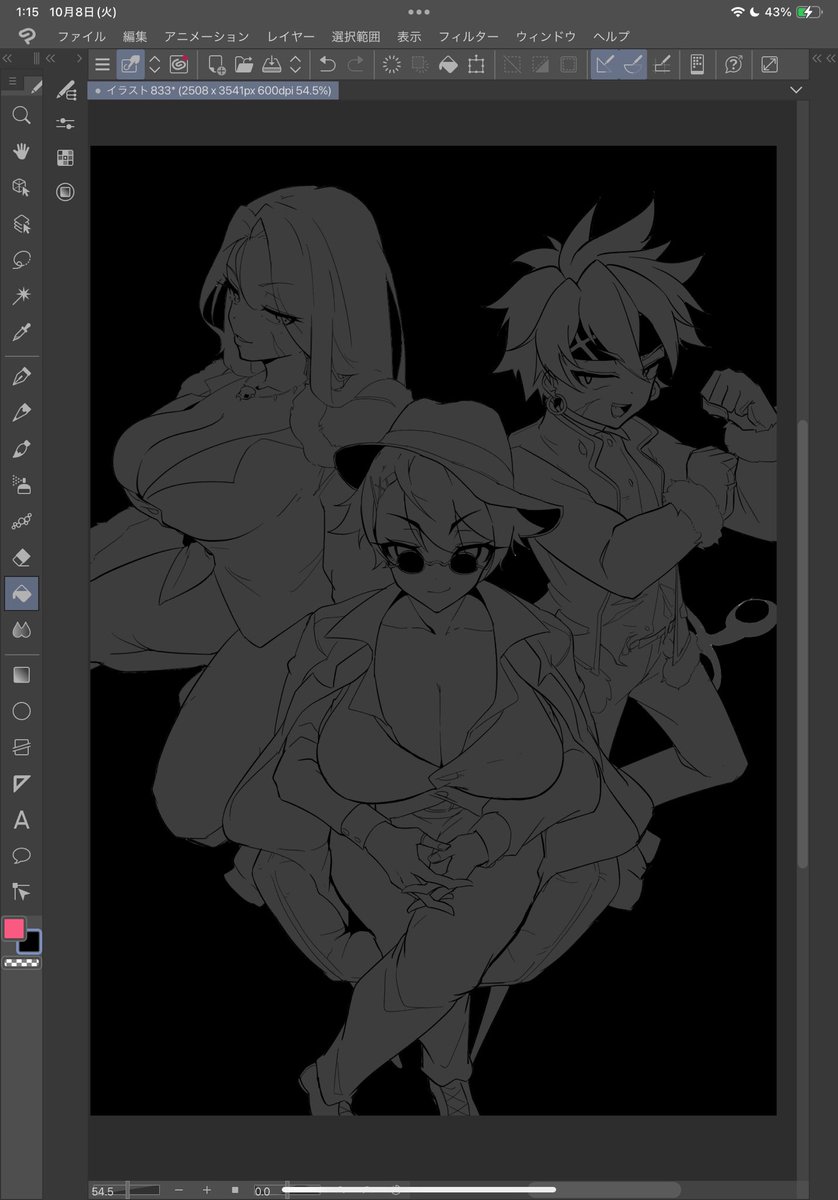Select the Fill bucket tool in tool palette
The image size is (838, 1200).
point(21,593)
